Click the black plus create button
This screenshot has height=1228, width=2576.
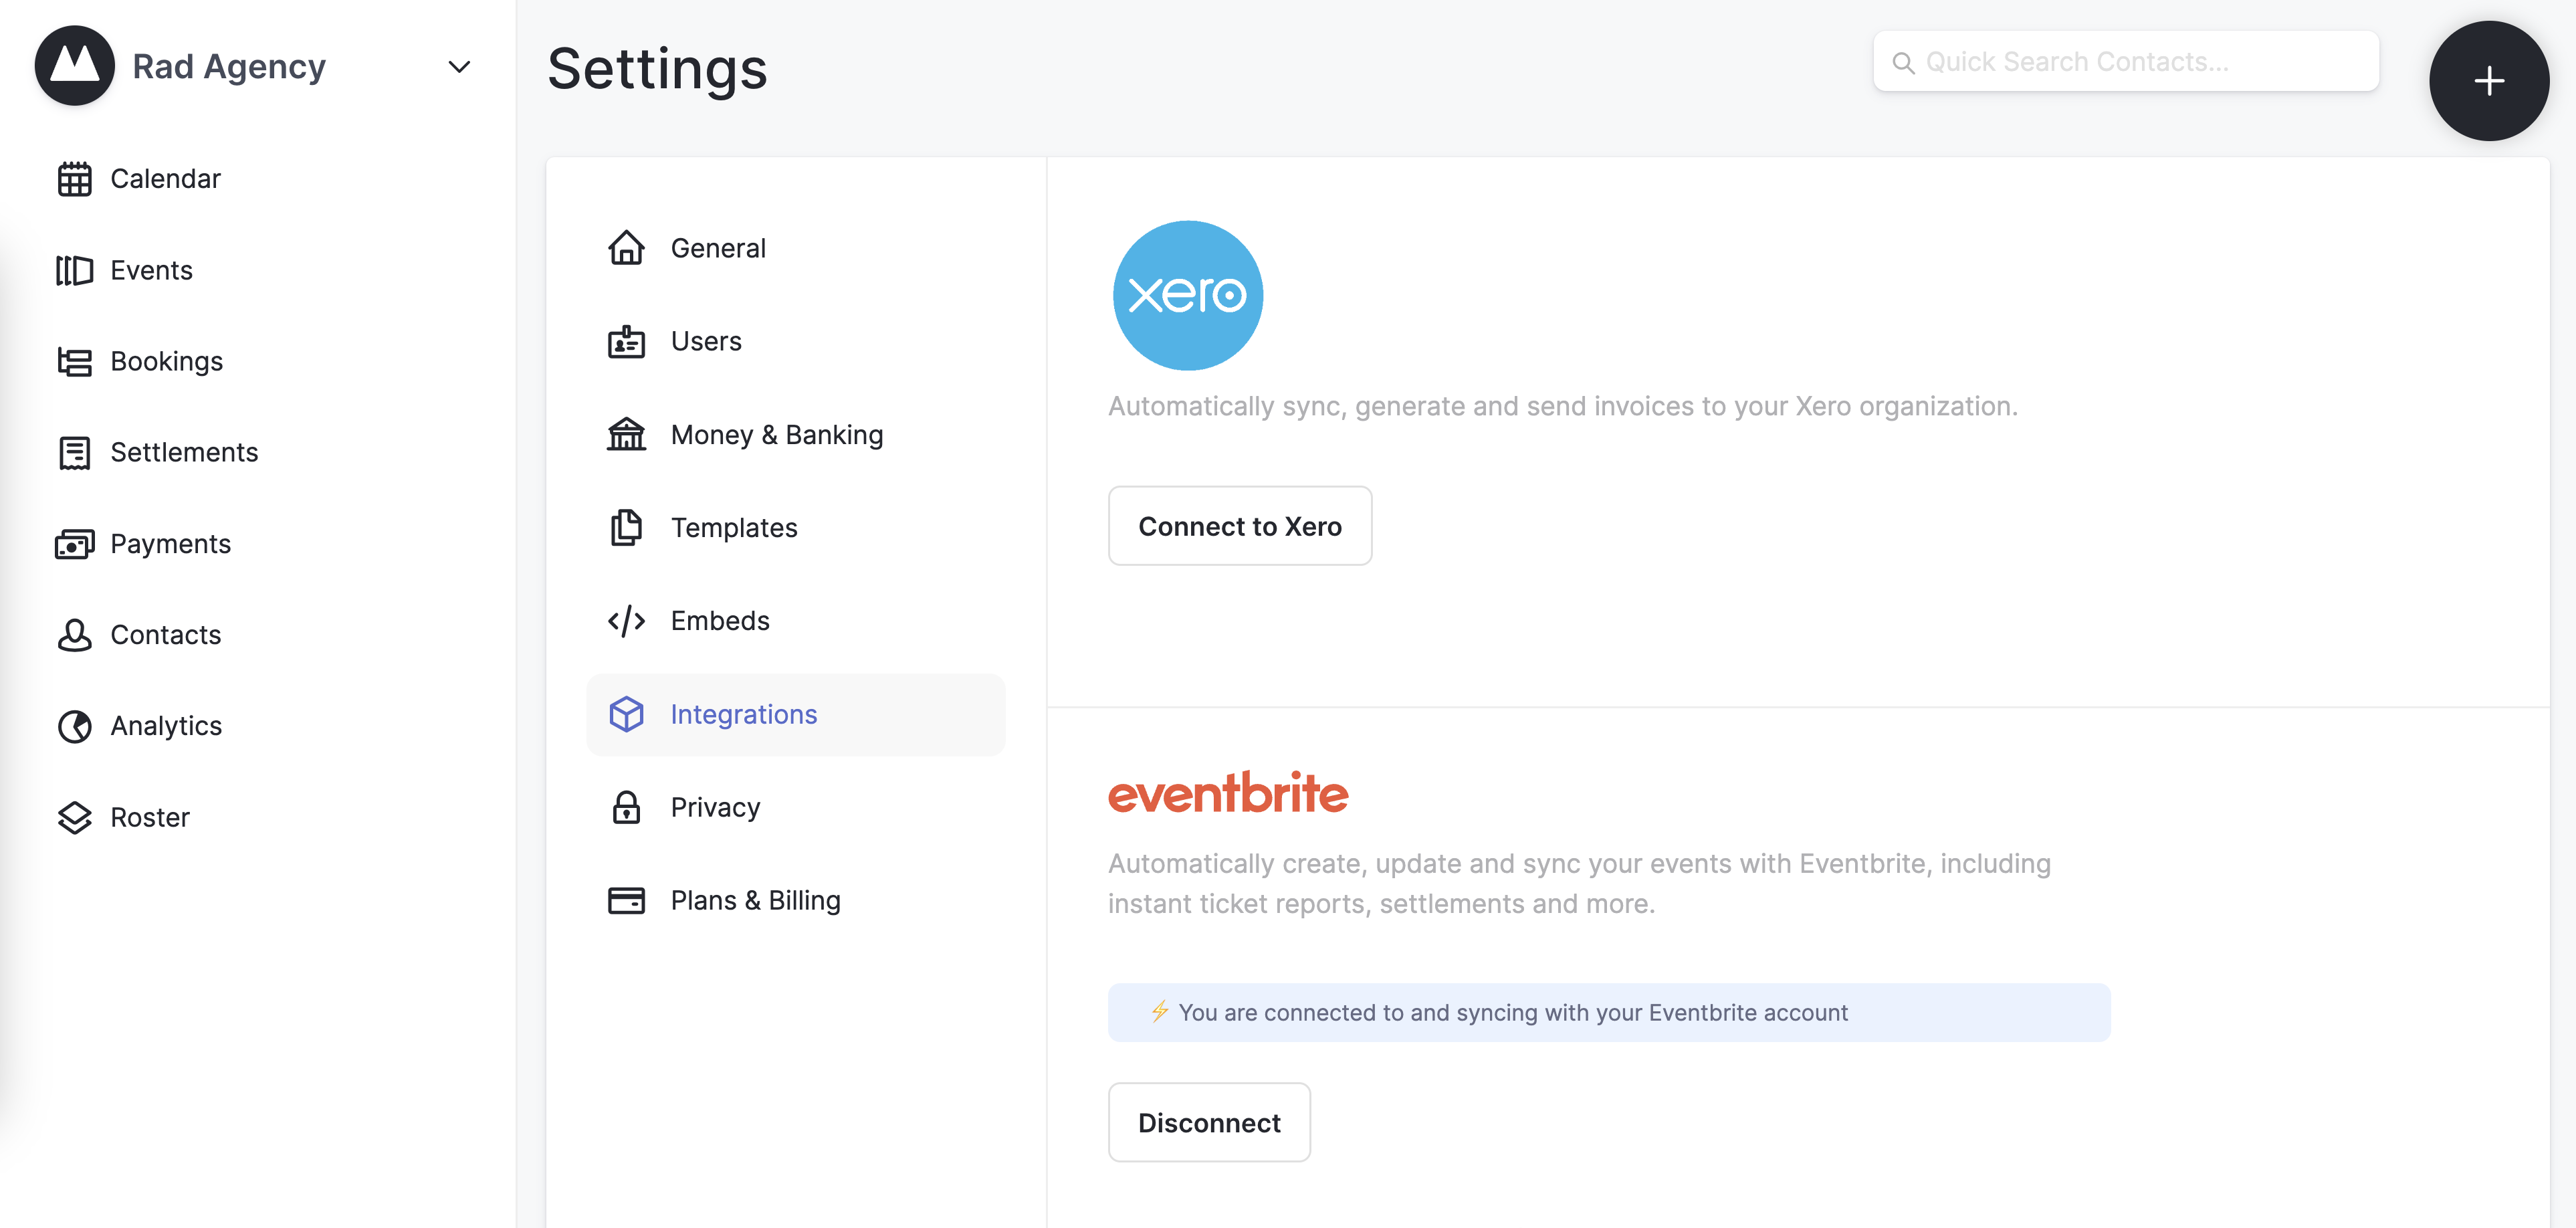click(2488, 80)
